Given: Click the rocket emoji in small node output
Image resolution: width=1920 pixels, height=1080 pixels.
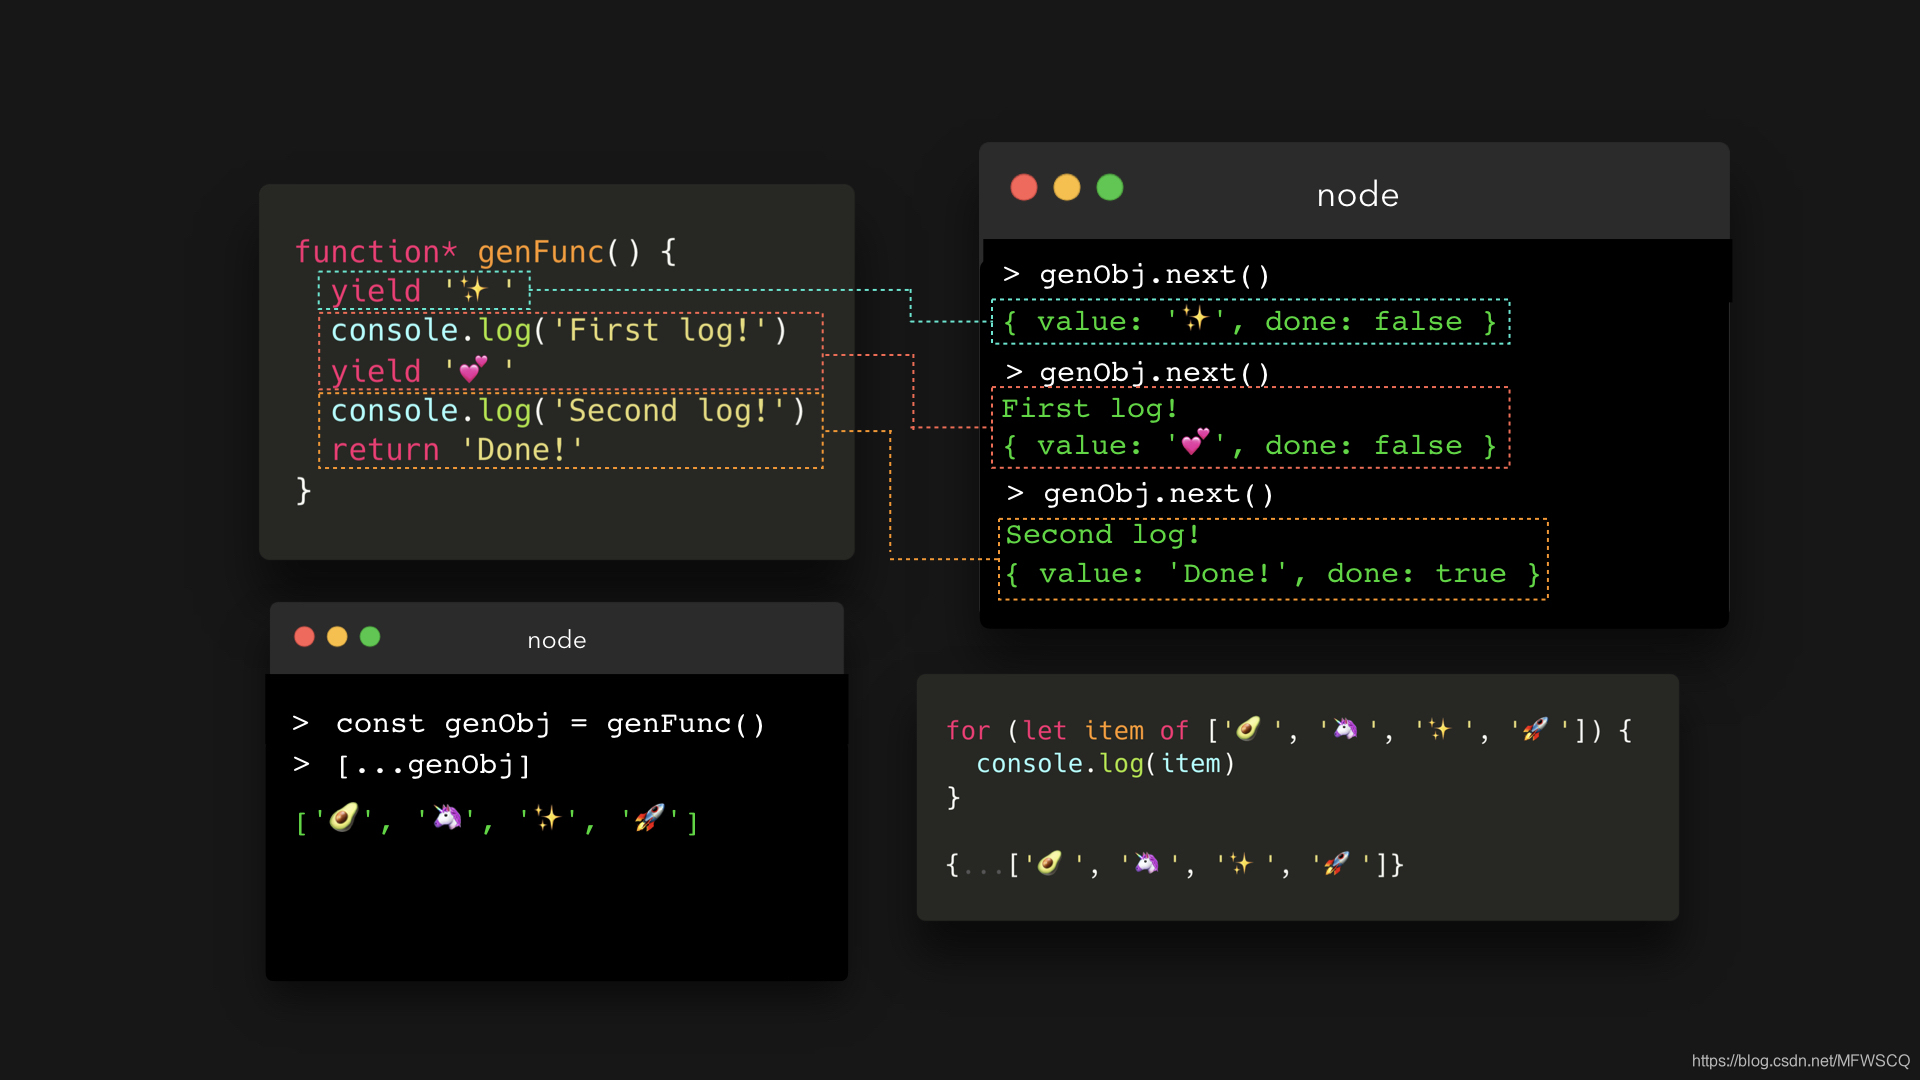Looking at the screenshot, I should [x=650, y=818].
